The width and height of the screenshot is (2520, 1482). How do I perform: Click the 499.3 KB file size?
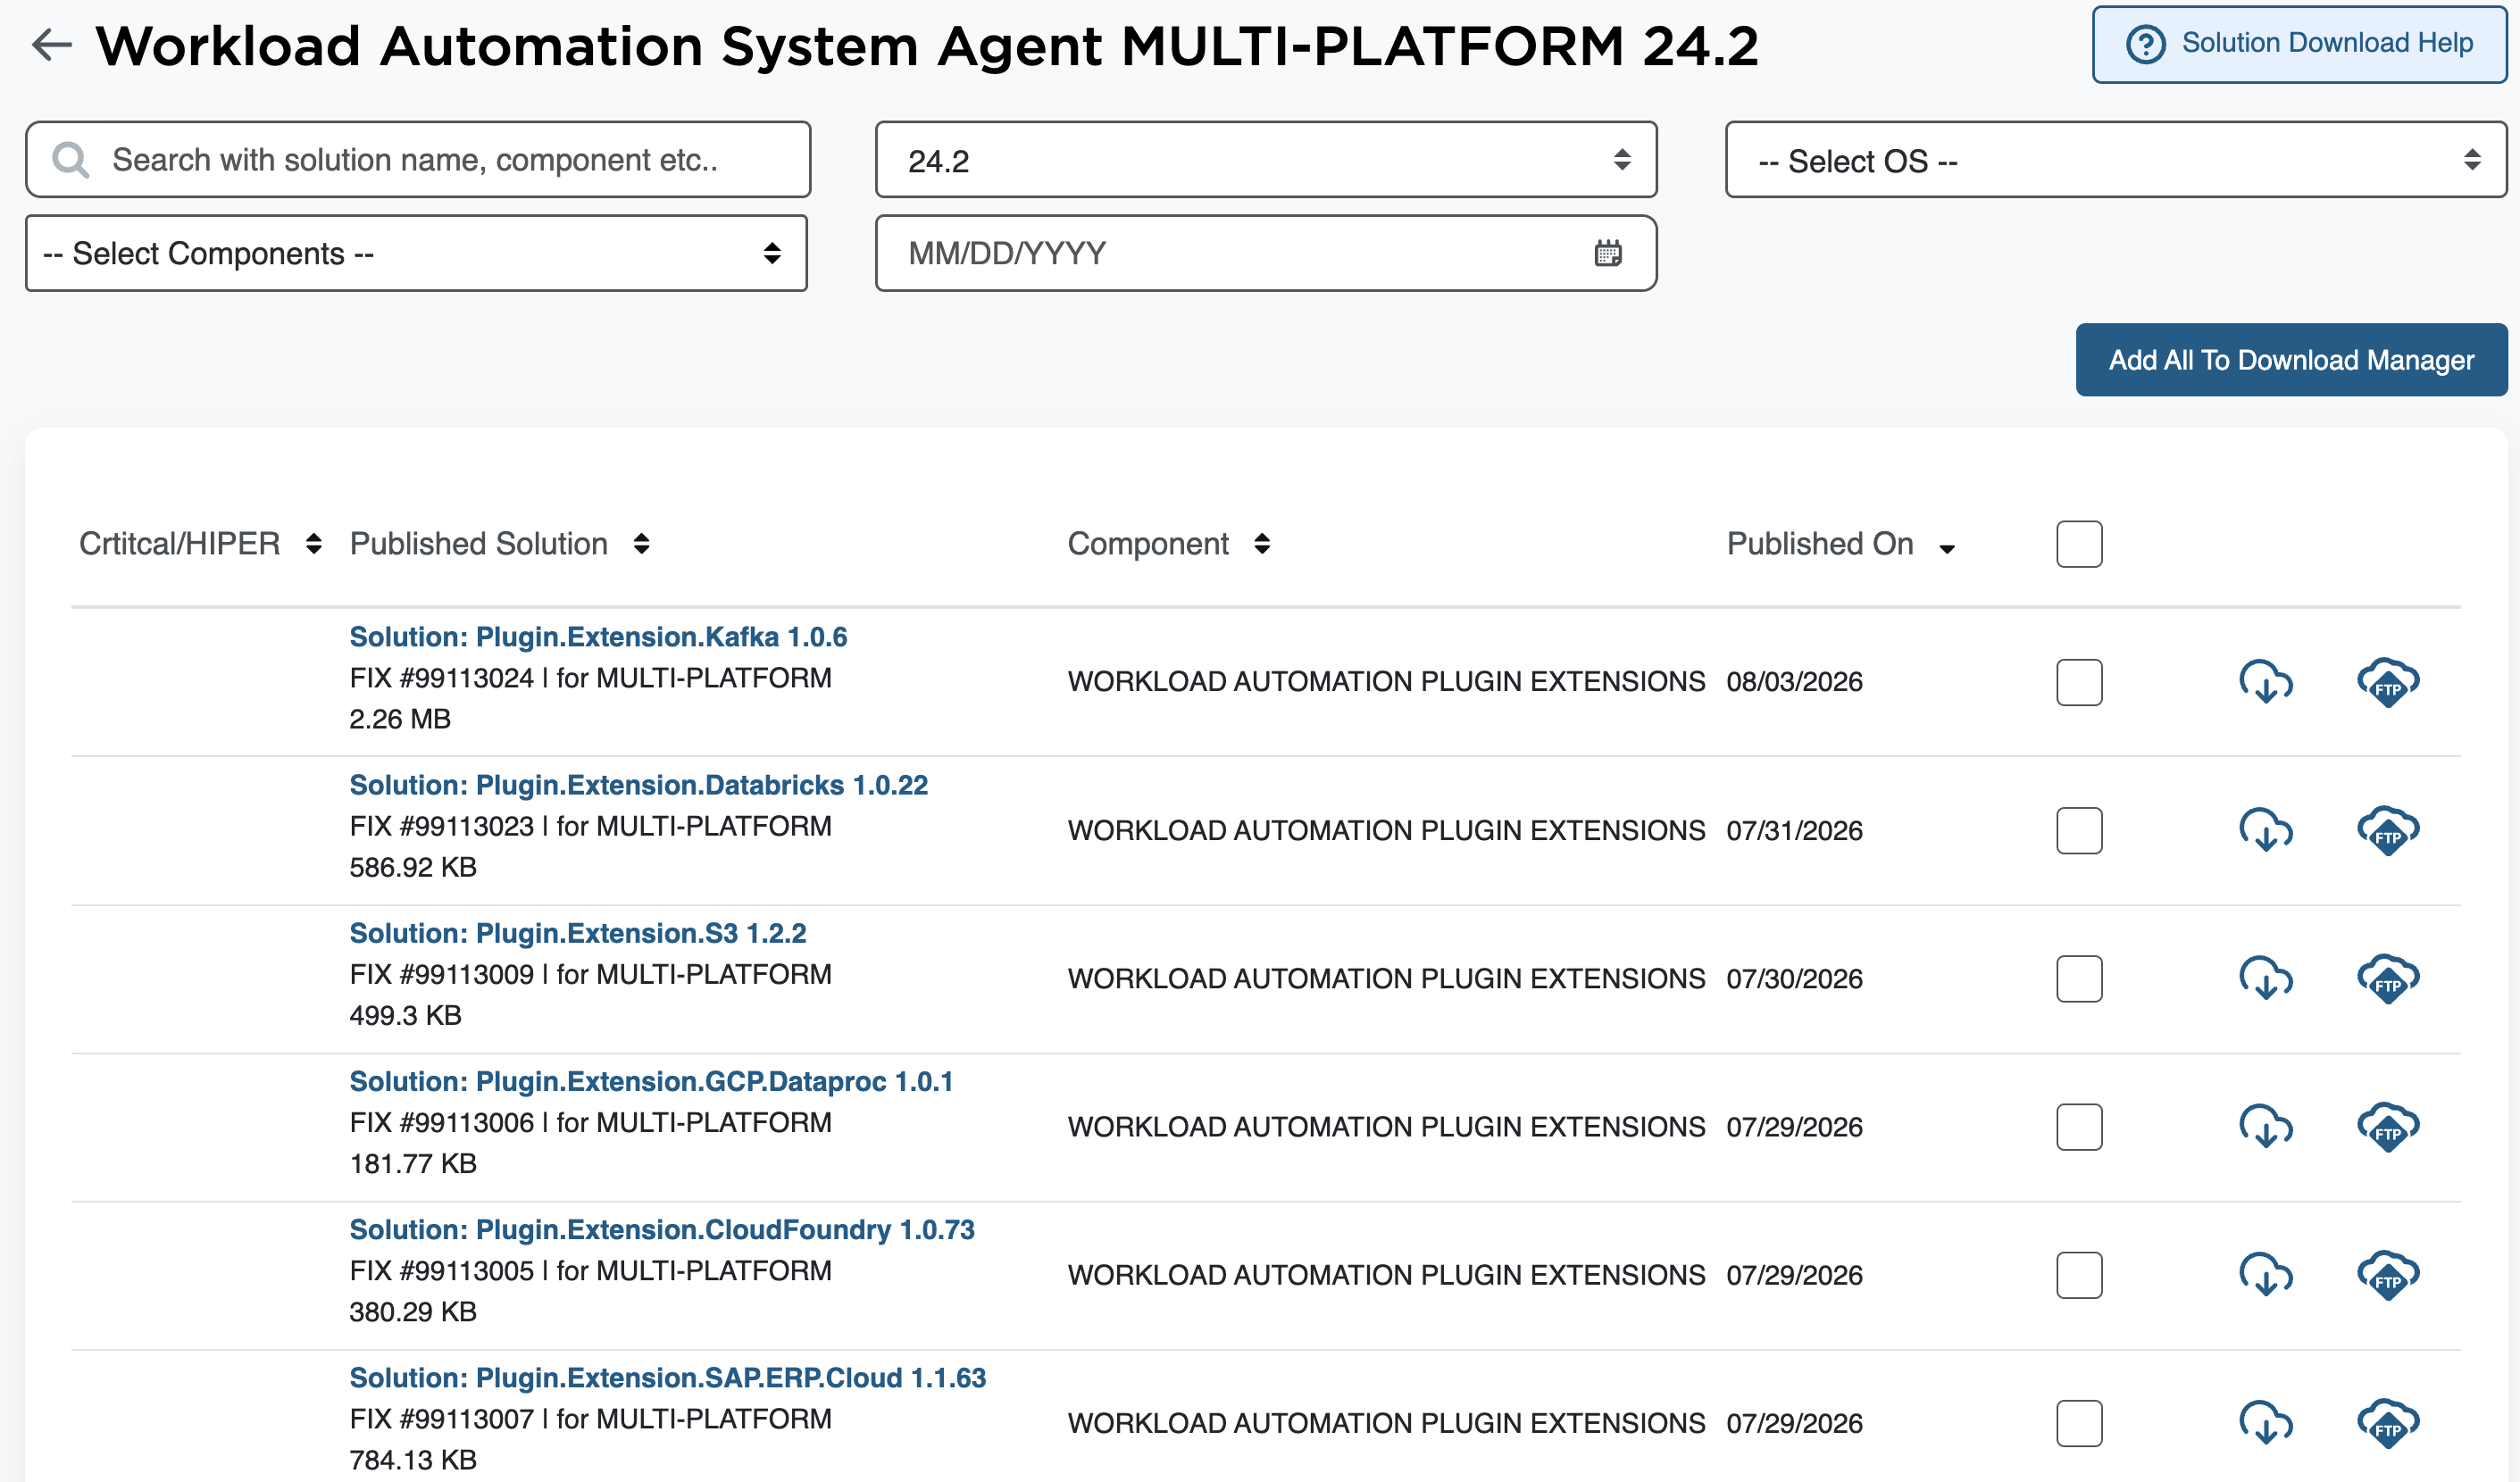405,1015
